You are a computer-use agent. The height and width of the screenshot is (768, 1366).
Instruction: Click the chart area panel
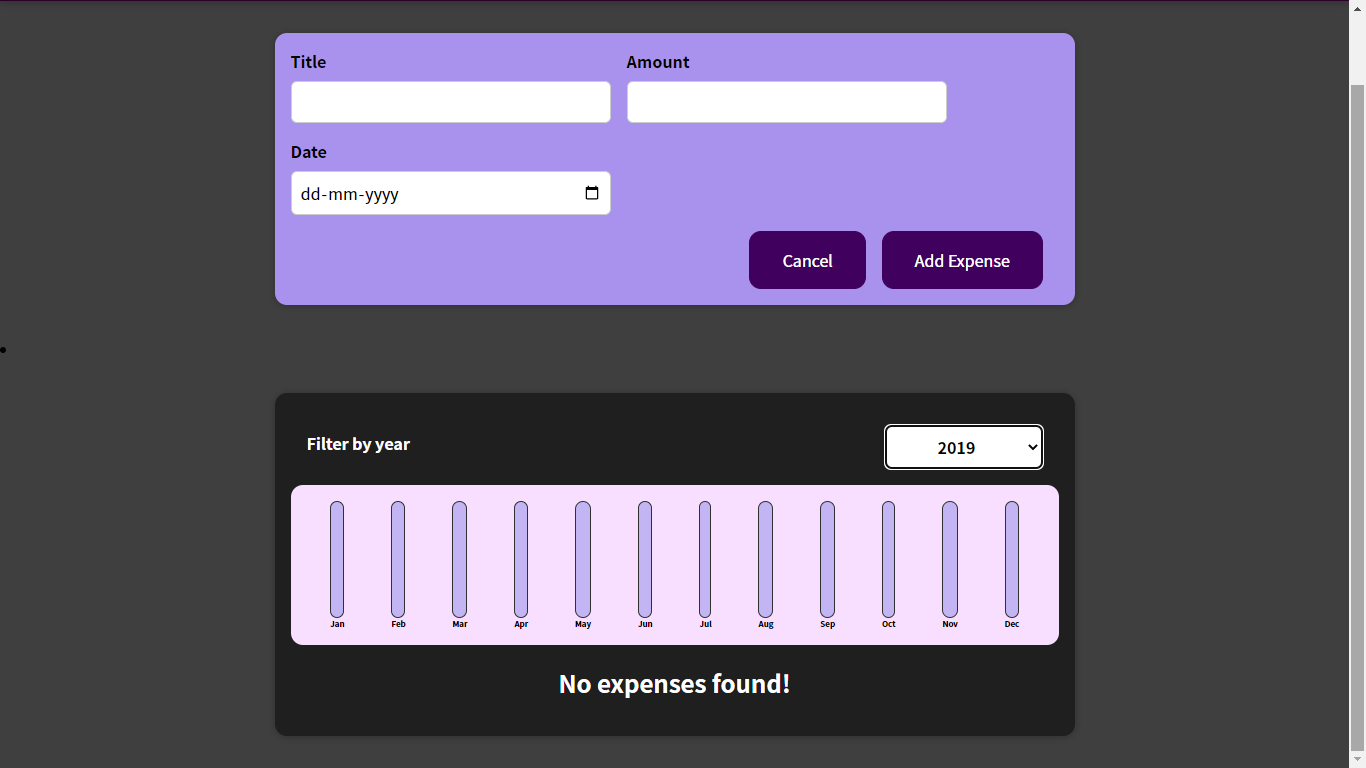[x=674, y=565]
